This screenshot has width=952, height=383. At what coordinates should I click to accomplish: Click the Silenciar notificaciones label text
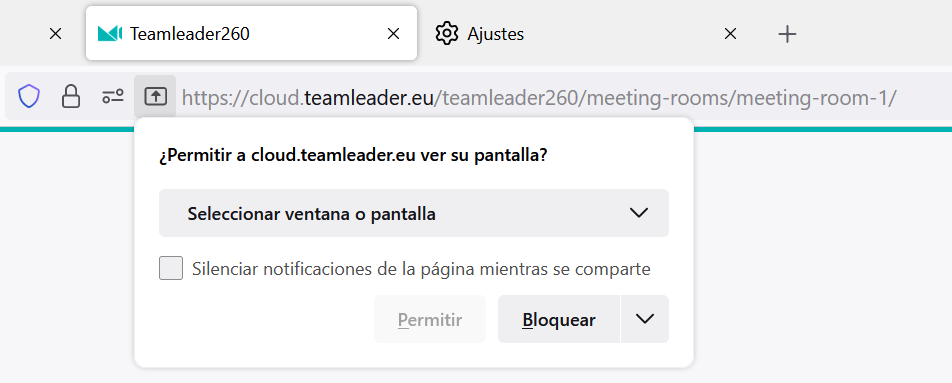(x=421, y=269)
